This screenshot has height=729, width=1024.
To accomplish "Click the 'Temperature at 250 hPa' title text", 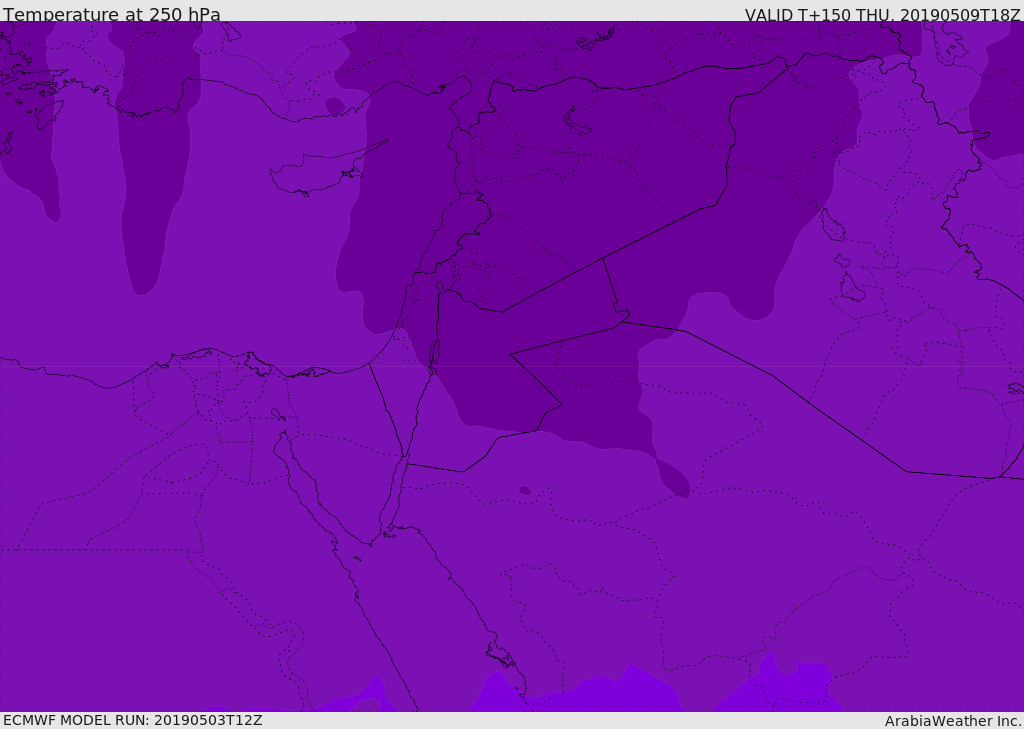I will [112, 14].
